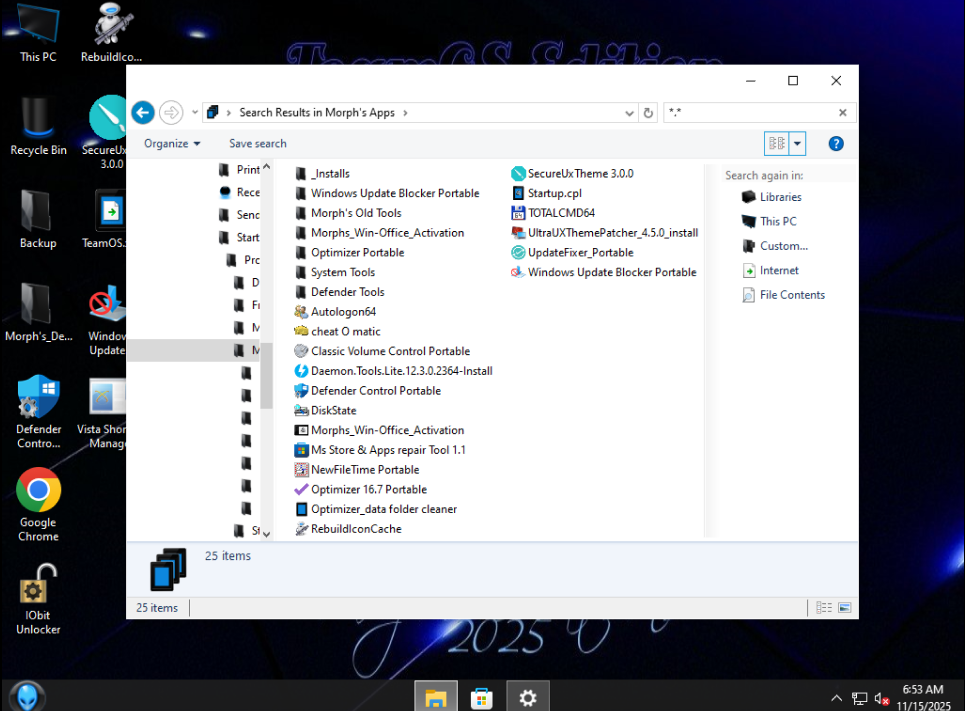Click the Defender Control Portable icon
The width and height of the screenshot is (965, 711).
[x=301, y=391]
